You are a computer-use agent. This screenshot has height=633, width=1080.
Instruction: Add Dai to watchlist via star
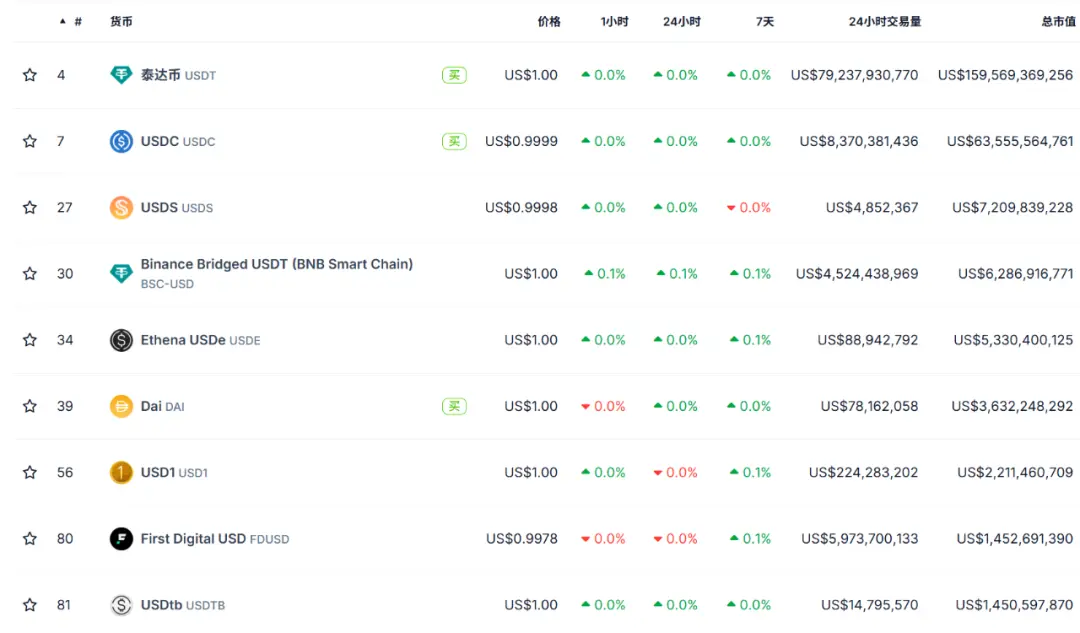[x=30, y=406]
